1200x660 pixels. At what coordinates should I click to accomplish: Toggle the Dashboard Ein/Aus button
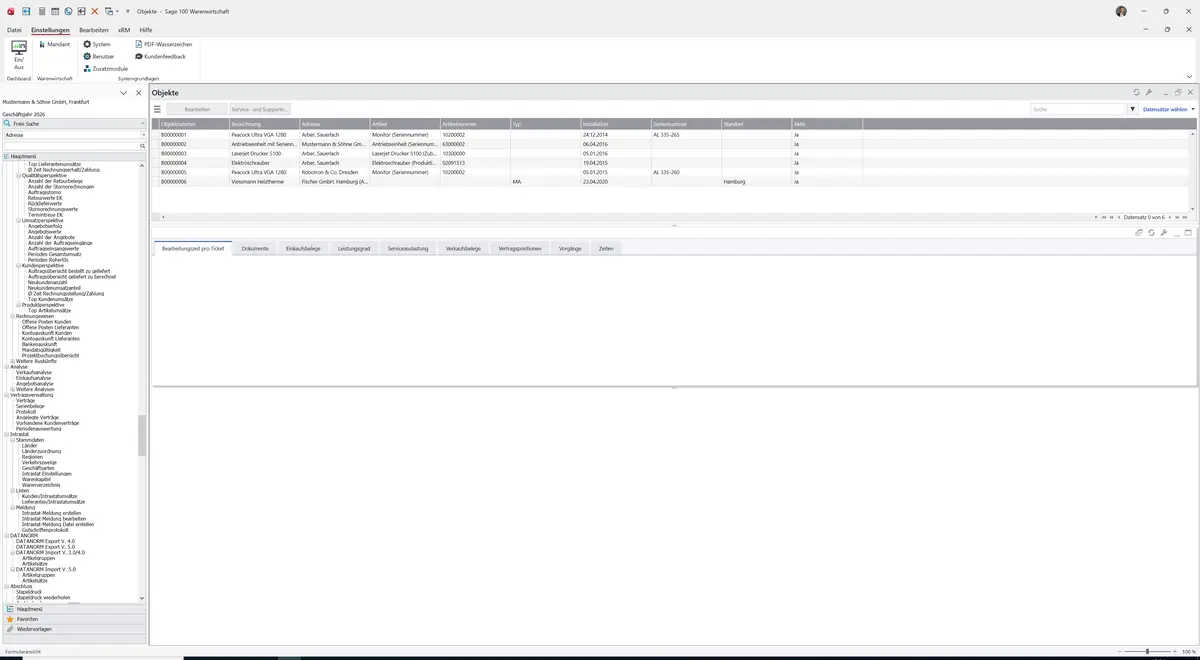[x=19, y=55]
